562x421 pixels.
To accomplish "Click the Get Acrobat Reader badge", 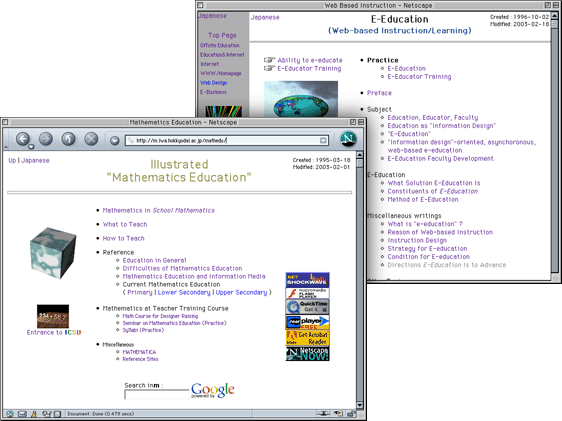I will (308, 338).
